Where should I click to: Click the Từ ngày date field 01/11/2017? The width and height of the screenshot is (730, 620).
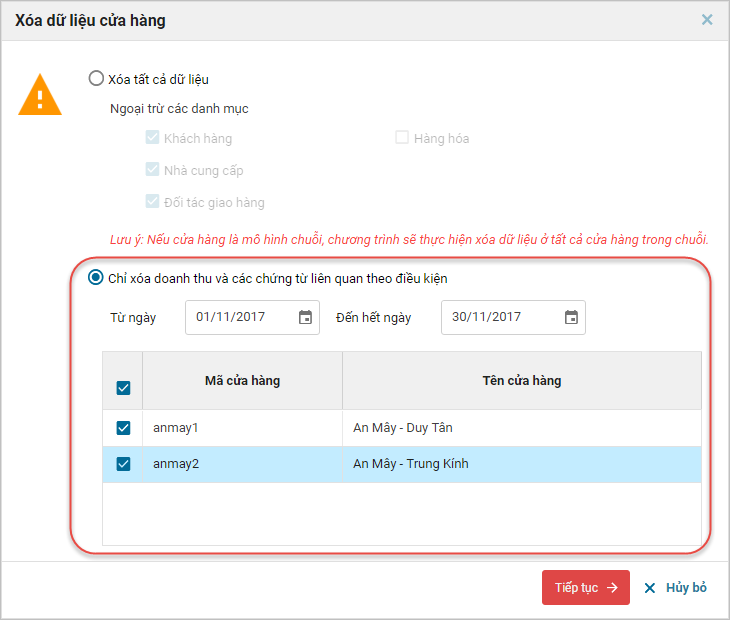pos(242,317)
